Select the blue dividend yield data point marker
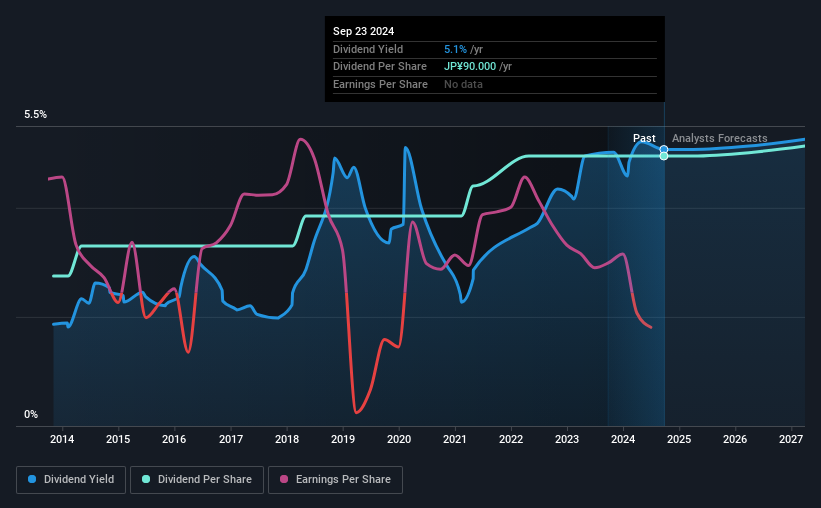Viewport: 821px width, 508px height. [664, 150]
